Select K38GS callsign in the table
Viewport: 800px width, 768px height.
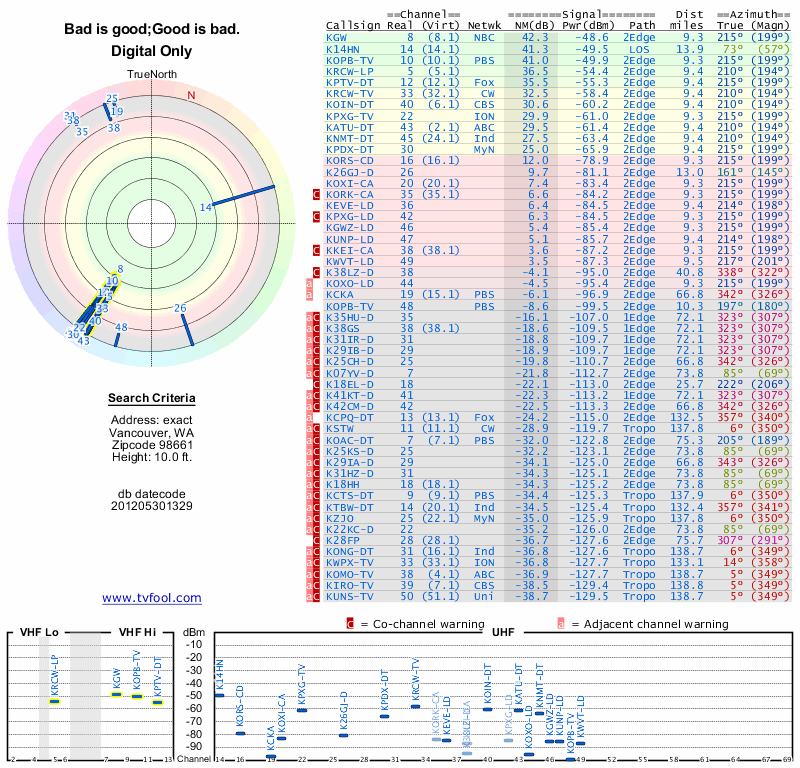(343, 329)
